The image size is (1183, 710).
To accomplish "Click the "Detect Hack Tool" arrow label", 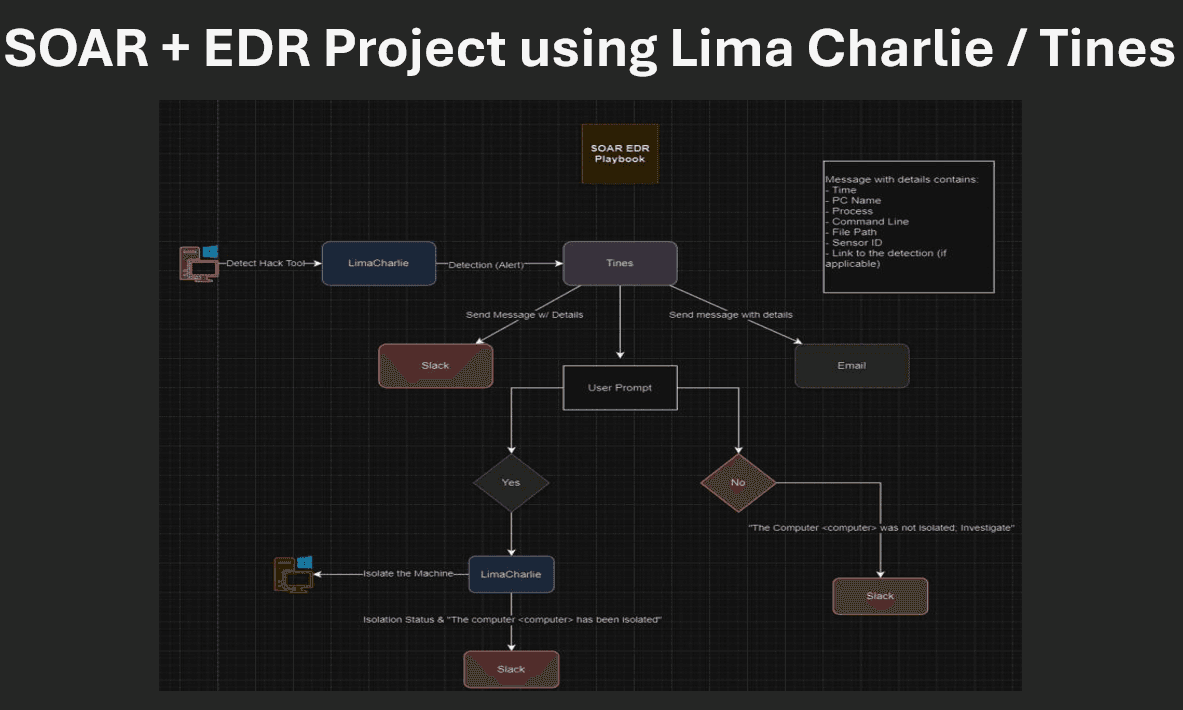I will pos(265,264).
